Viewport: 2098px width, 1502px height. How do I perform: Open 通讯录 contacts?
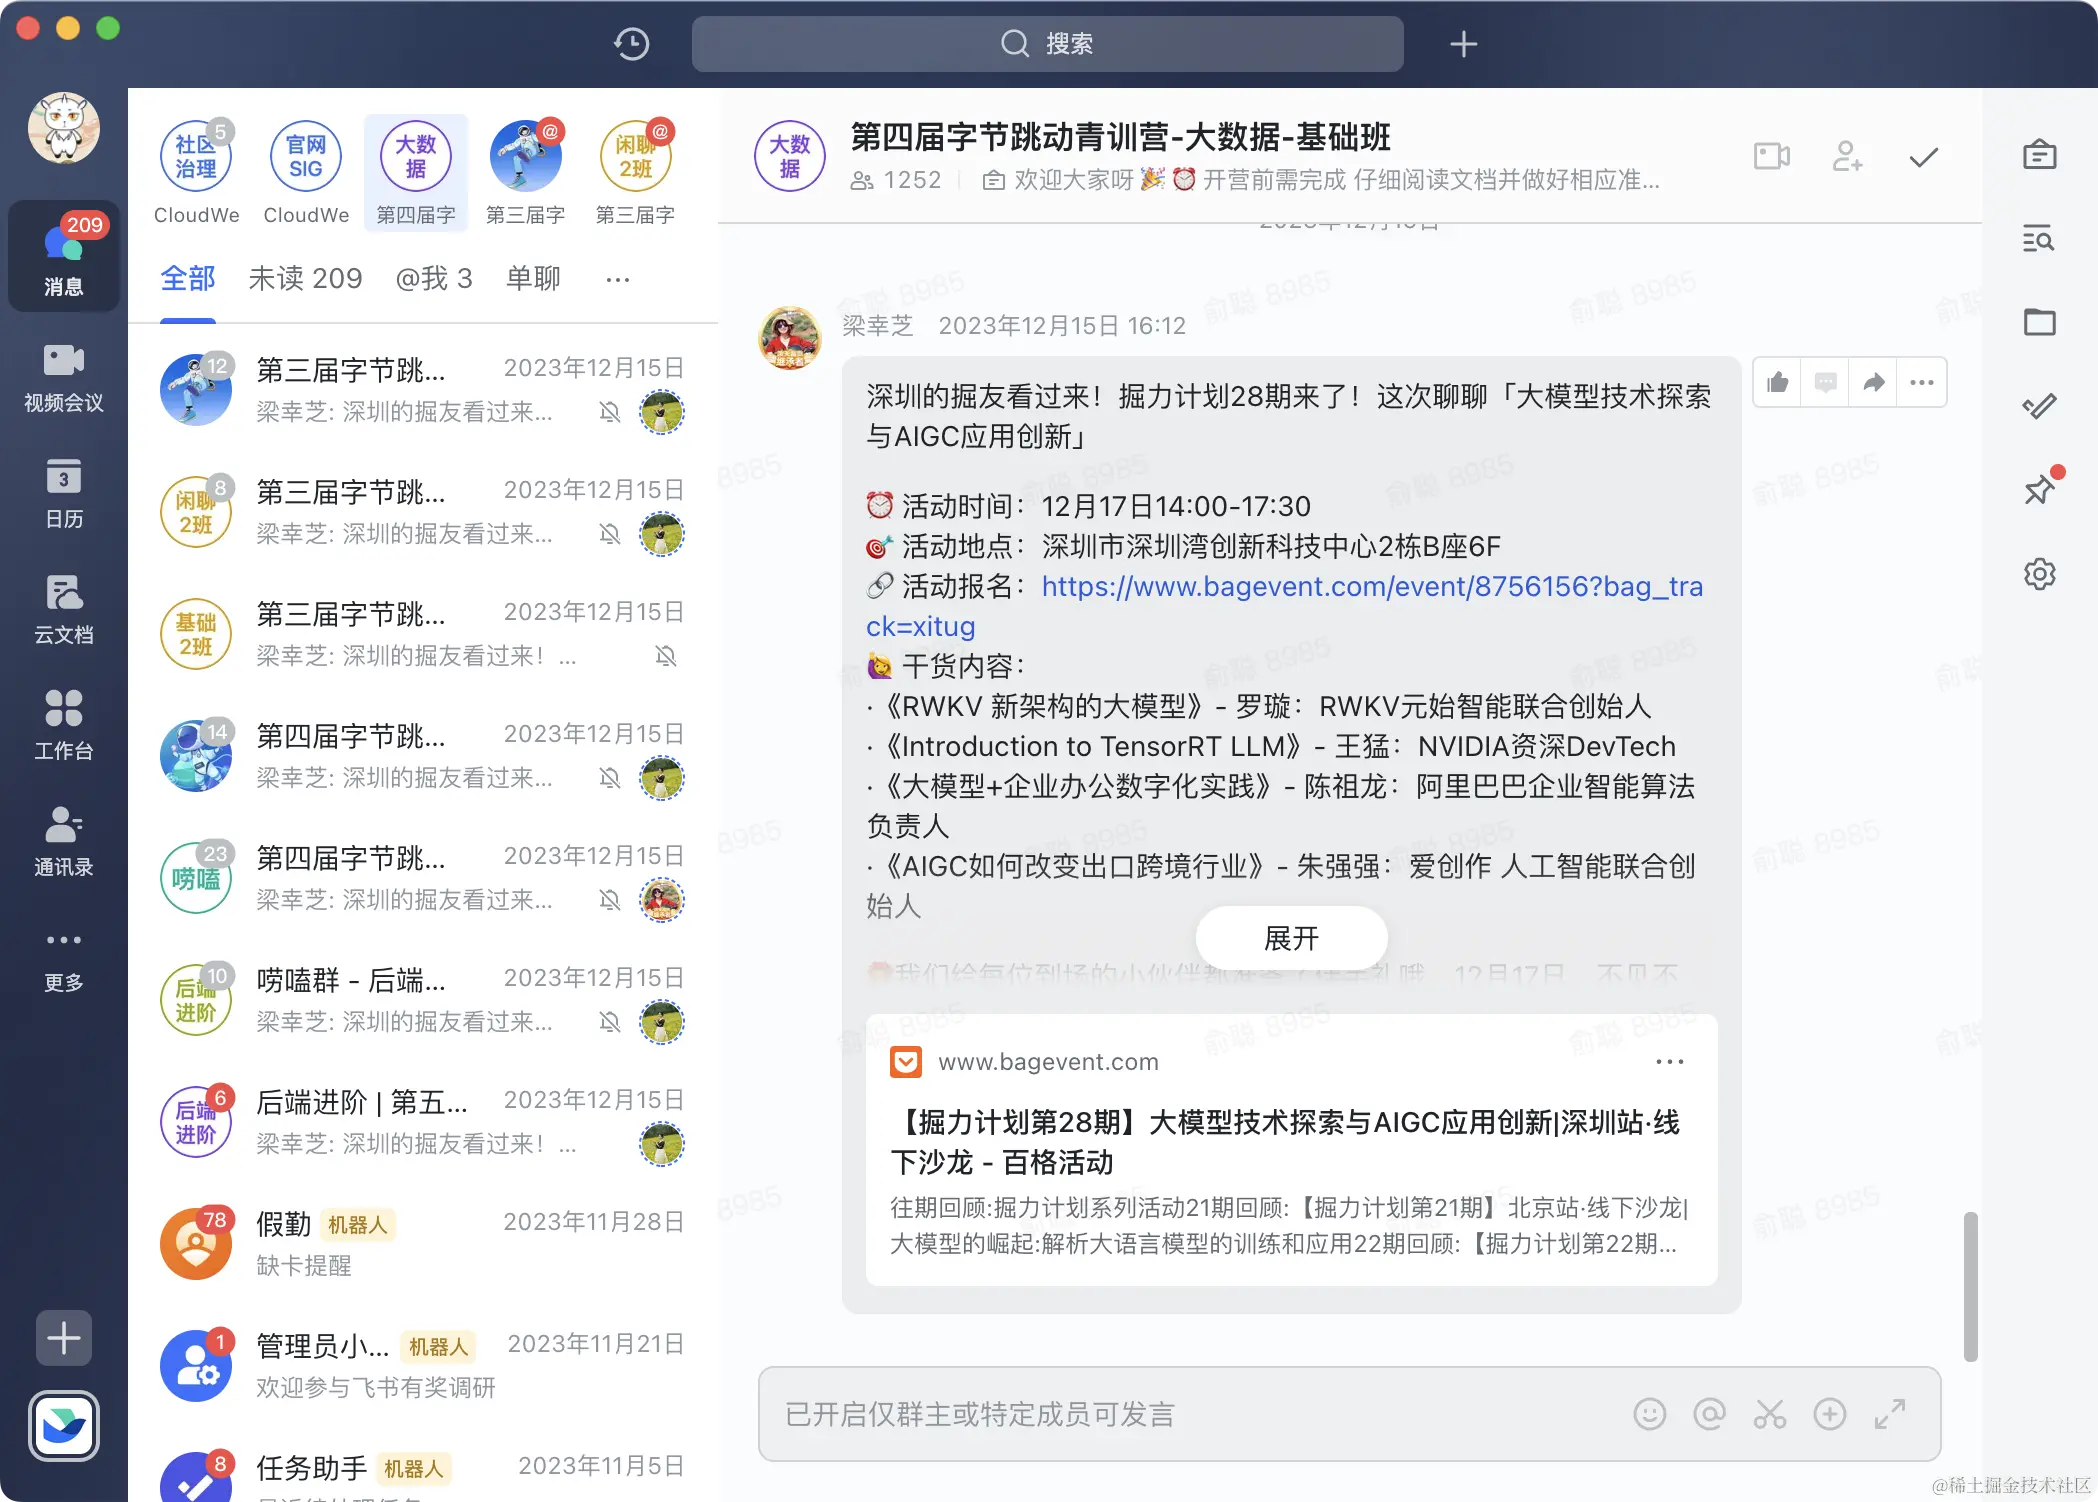click(64, 842)
